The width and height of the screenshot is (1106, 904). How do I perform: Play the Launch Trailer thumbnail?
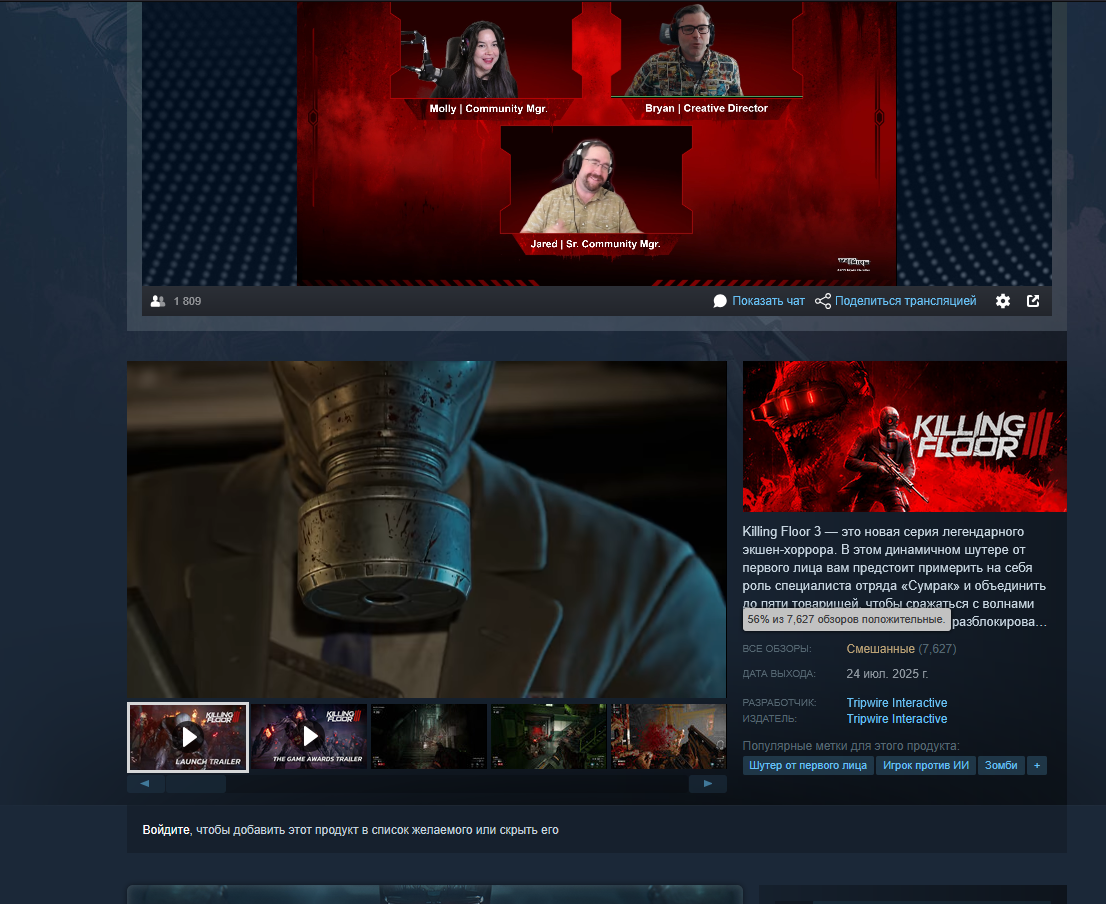point(188,737)
